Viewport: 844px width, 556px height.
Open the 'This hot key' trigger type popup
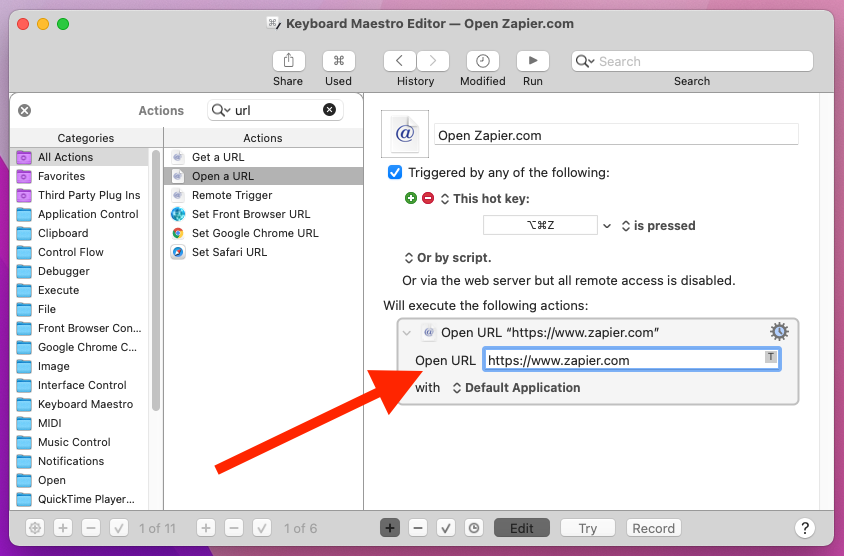click(x=485, y=199)
